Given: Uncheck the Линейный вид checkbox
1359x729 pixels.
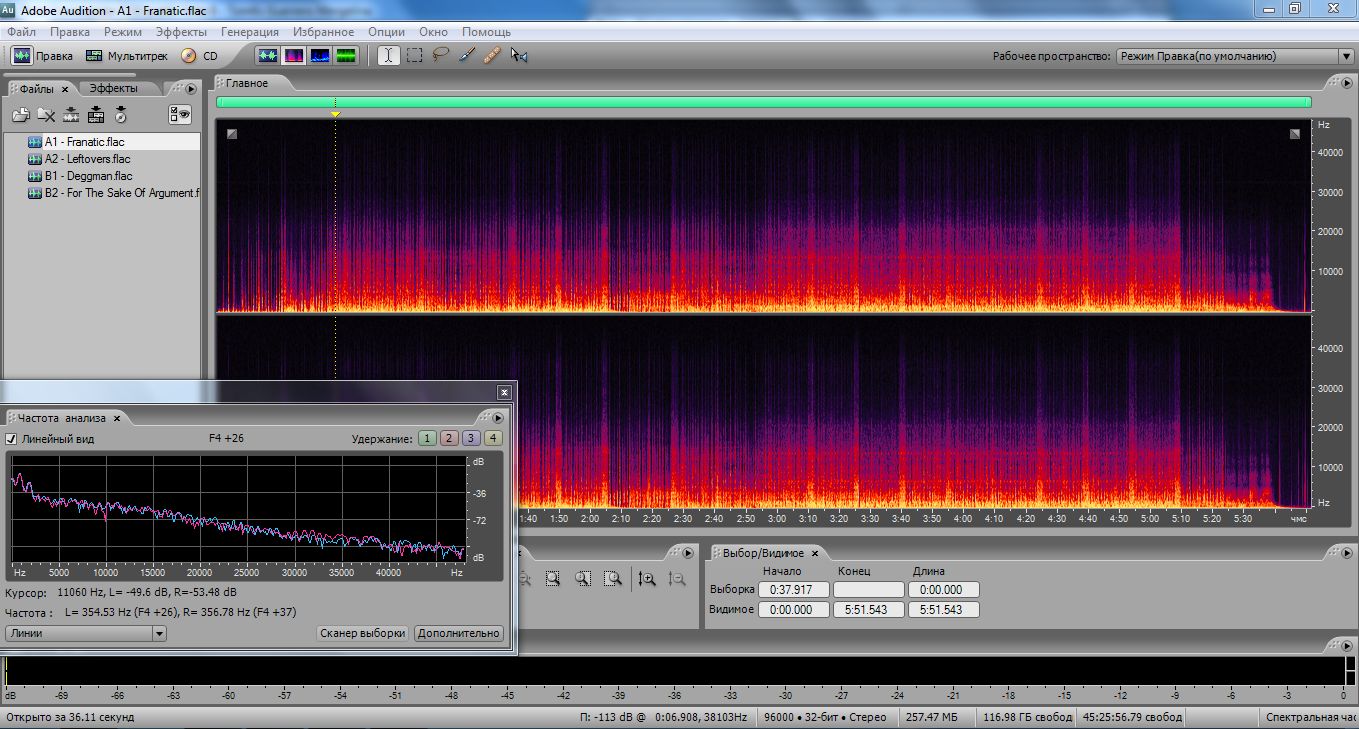Looking at the screenshot, I should 12,439.
